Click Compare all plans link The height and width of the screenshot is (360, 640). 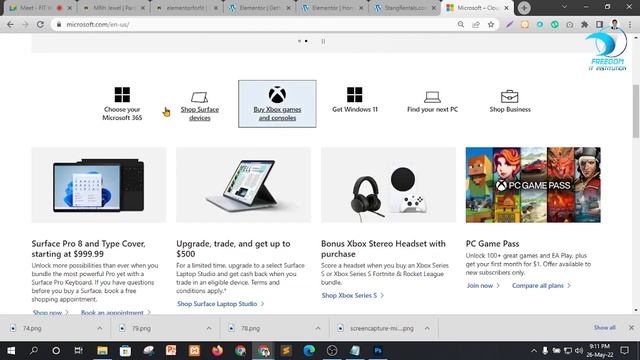tap(541, 285)
